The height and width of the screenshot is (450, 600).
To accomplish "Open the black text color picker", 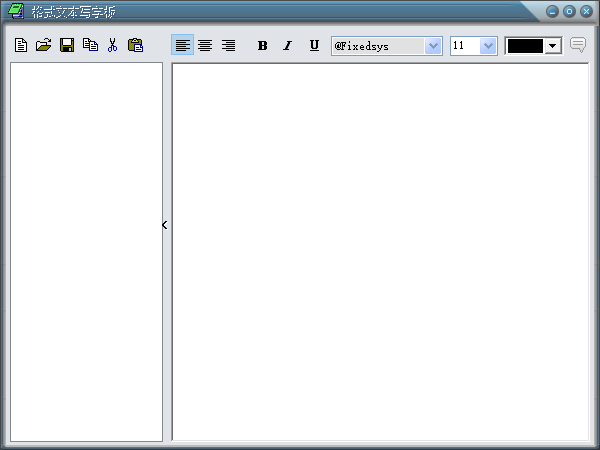I will [x=552, y=46].
